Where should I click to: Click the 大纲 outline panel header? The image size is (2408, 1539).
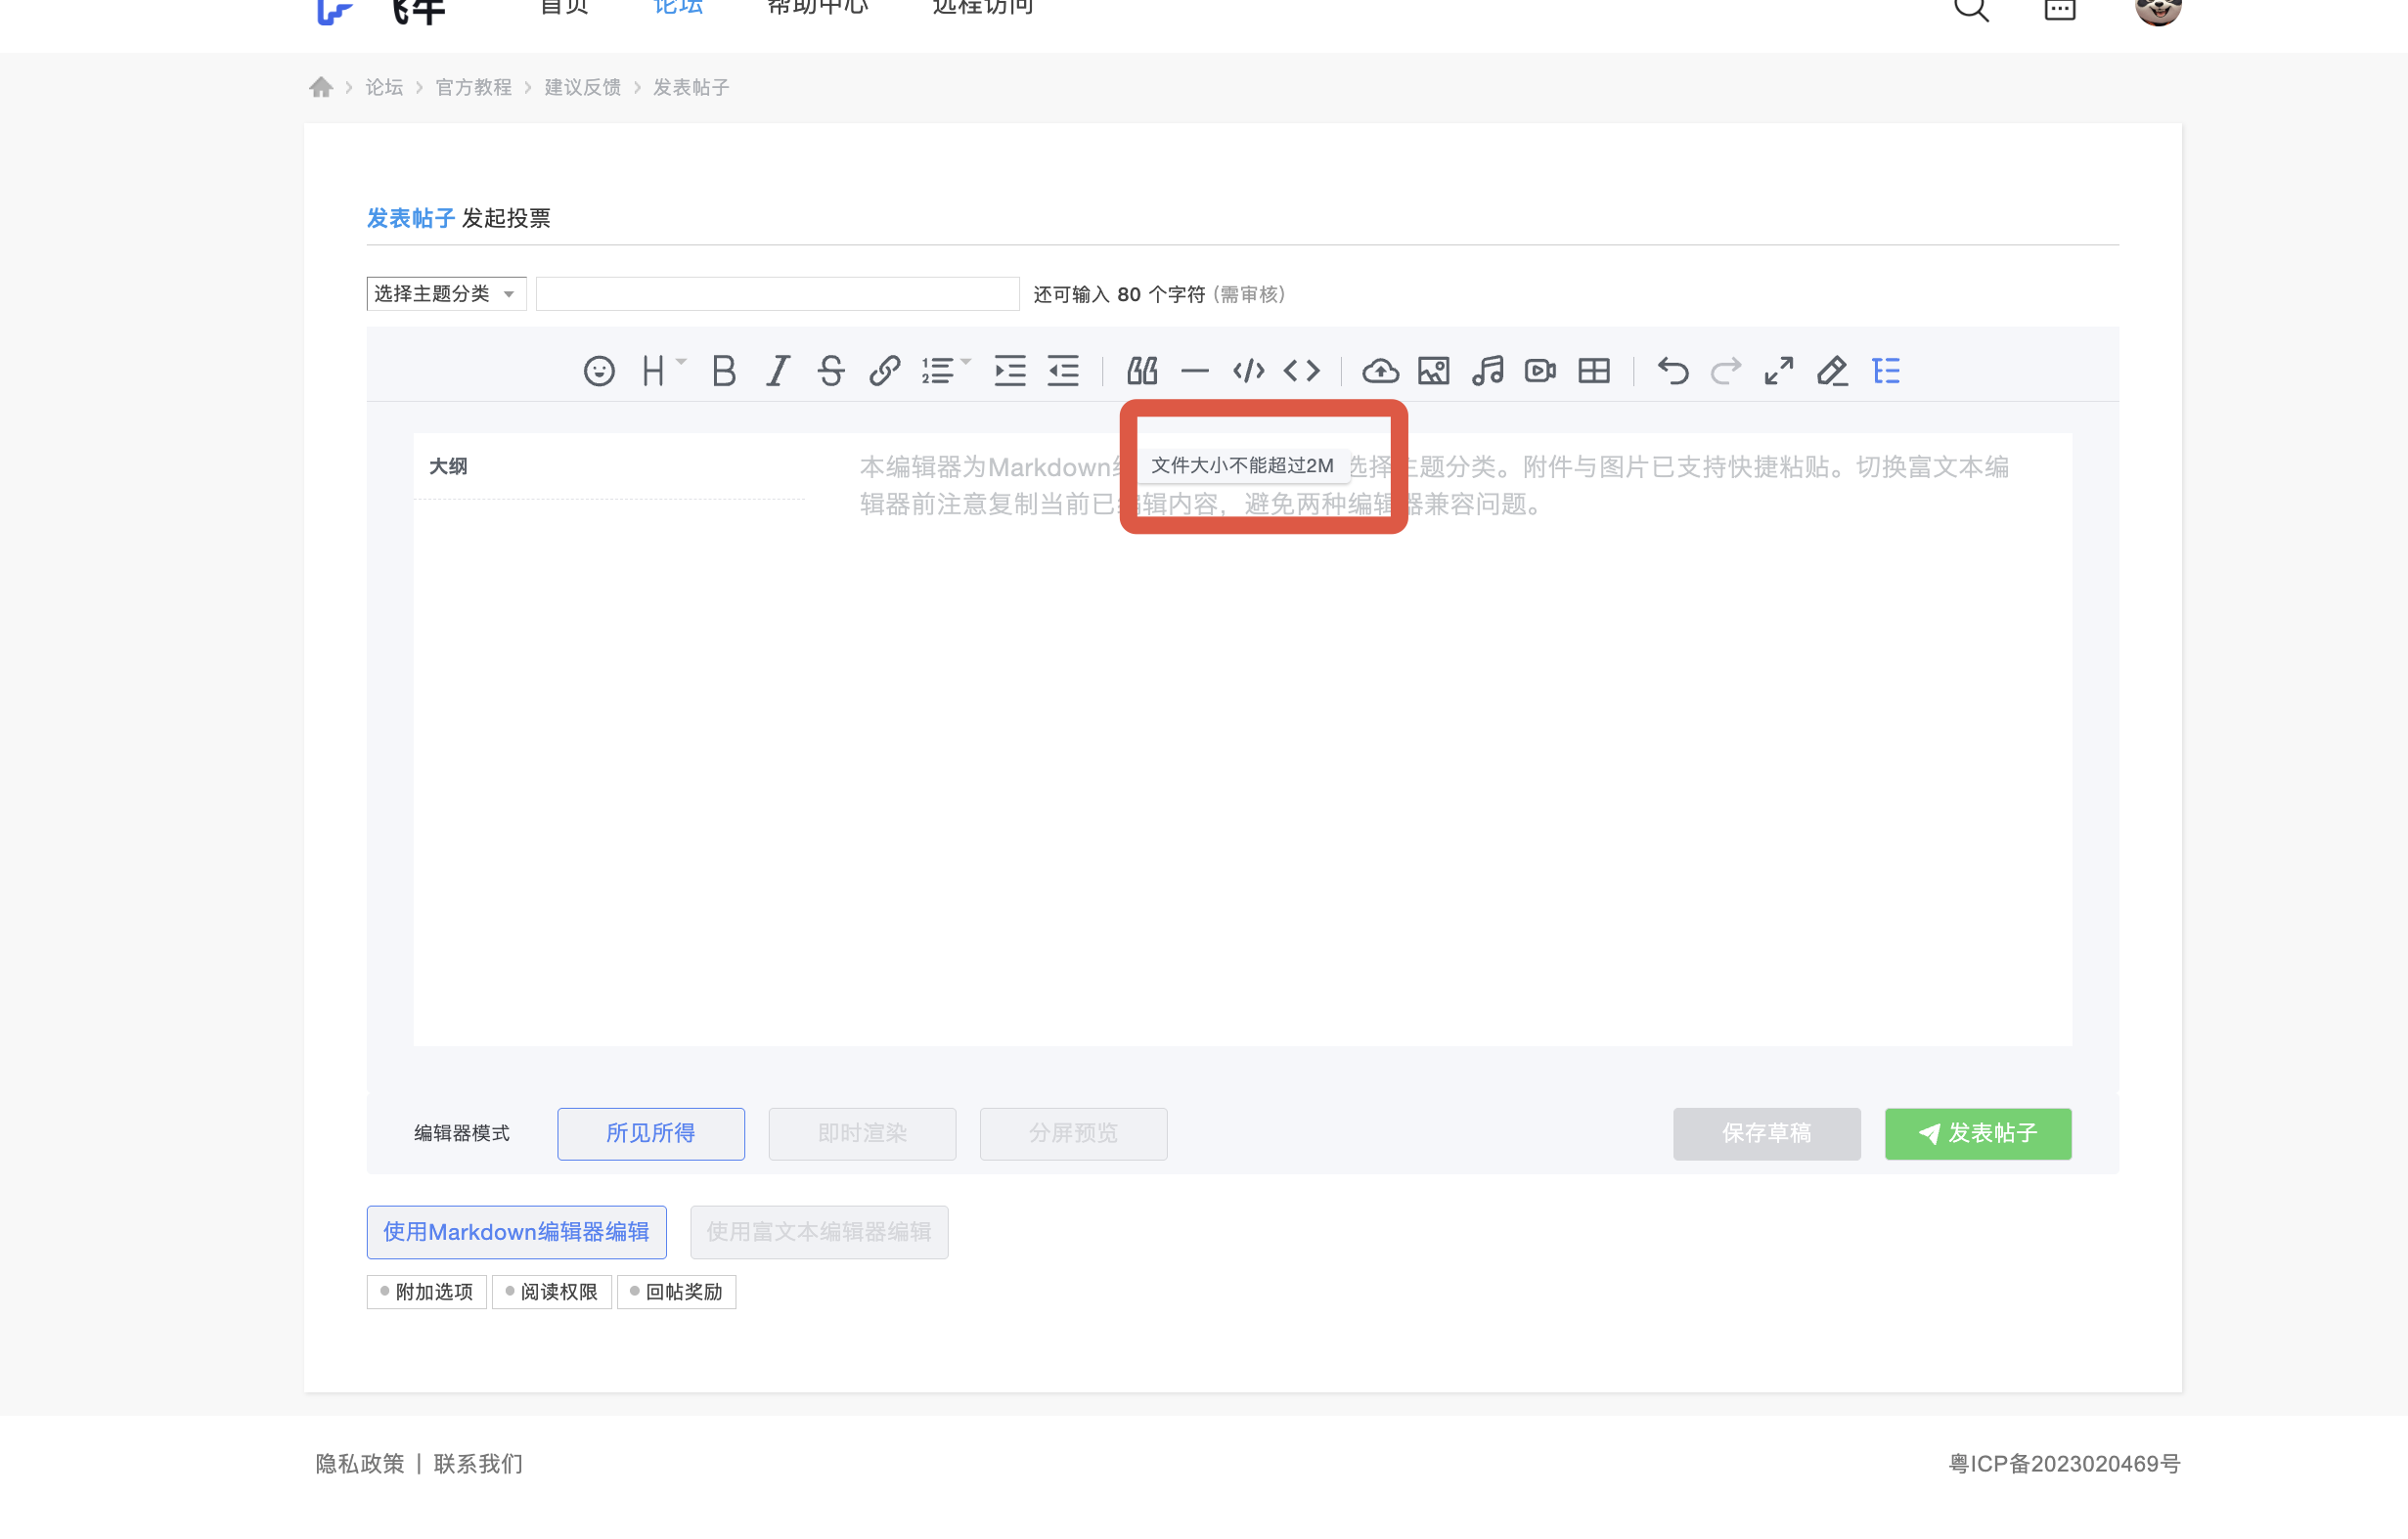point(448,466)
